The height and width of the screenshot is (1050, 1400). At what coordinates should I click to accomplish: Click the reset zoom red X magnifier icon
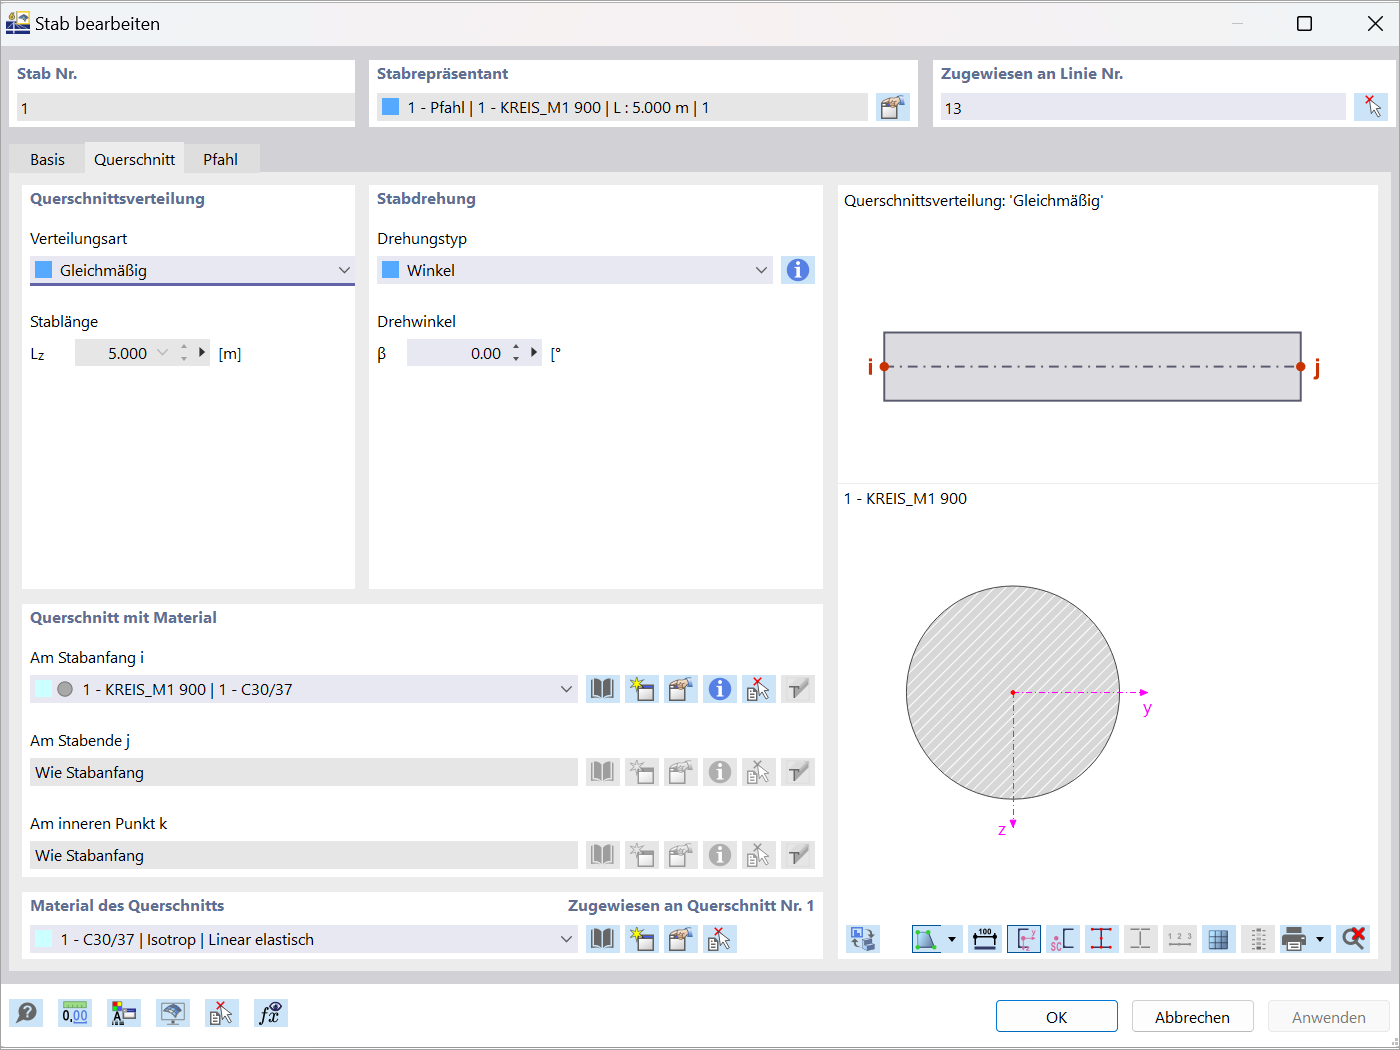click(1353, 939)
